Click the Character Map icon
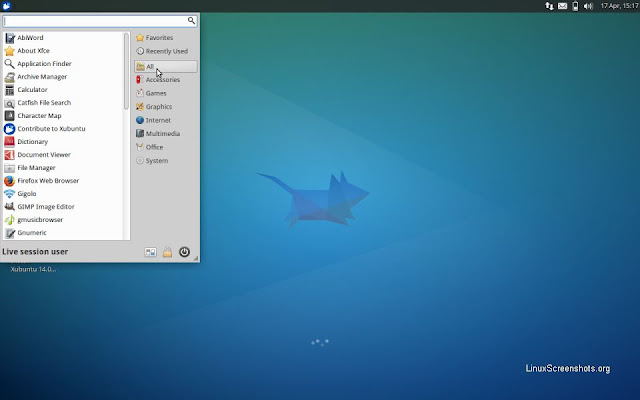The height and width of the screenshot is (400, 640). pyautogui.click(x=9, y=116)
